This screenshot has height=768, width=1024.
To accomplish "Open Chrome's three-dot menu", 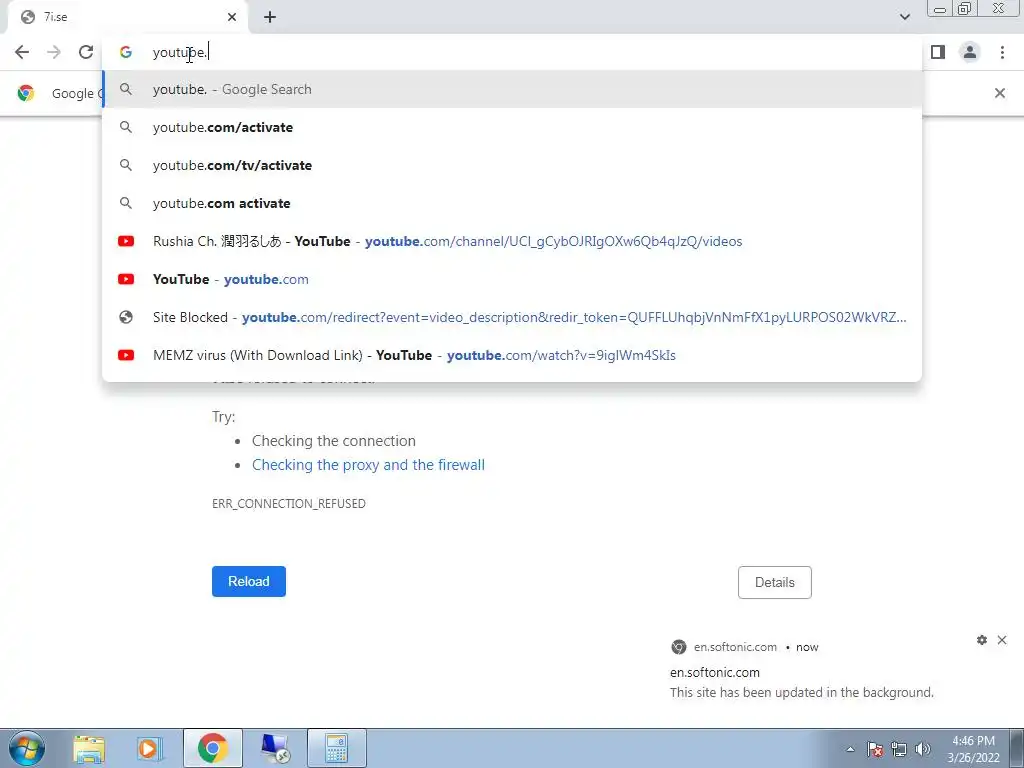I will click(x=1002, y=52).
